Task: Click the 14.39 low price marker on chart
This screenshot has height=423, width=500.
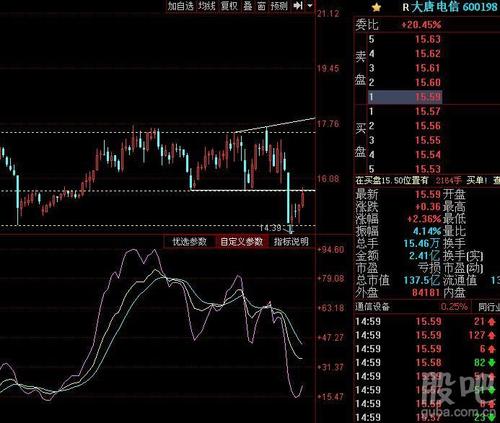Action: click(271, 228)
